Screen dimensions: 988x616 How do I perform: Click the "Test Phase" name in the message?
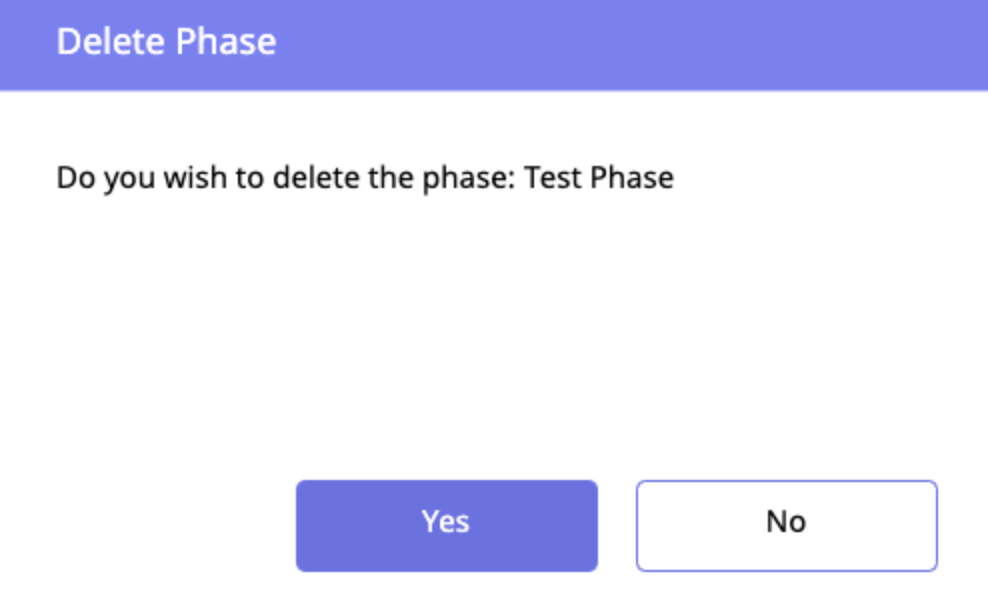pos(599,178)
